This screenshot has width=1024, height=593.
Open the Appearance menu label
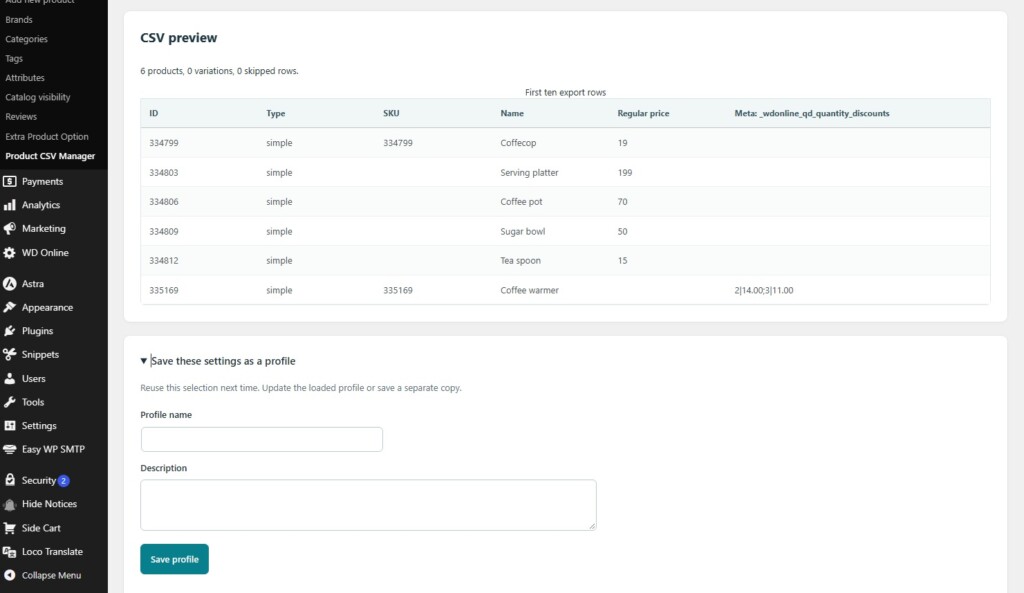pos(47,308)
